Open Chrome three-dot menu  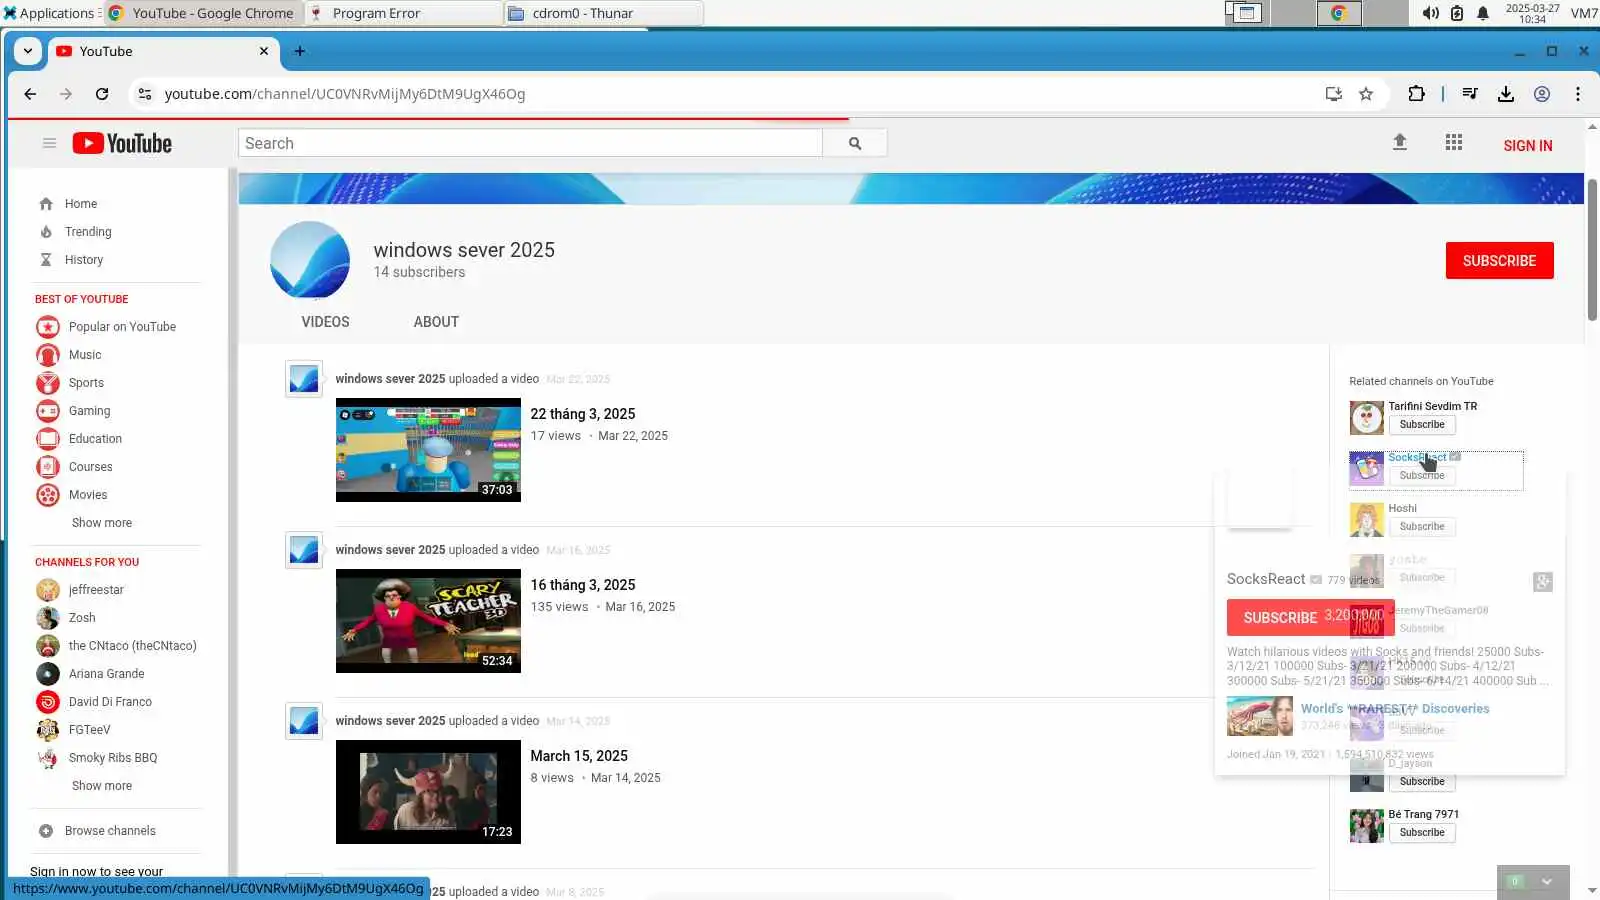click(1578, 94)
